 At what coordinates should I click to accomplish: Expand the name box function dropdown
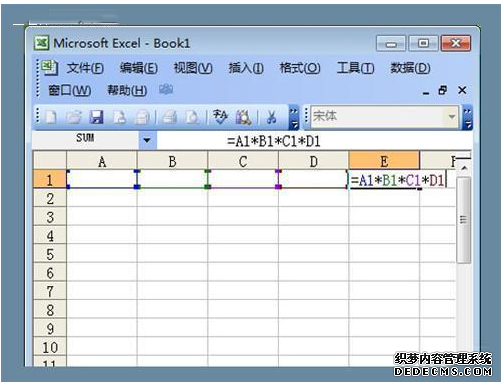[x=147, y=140]
